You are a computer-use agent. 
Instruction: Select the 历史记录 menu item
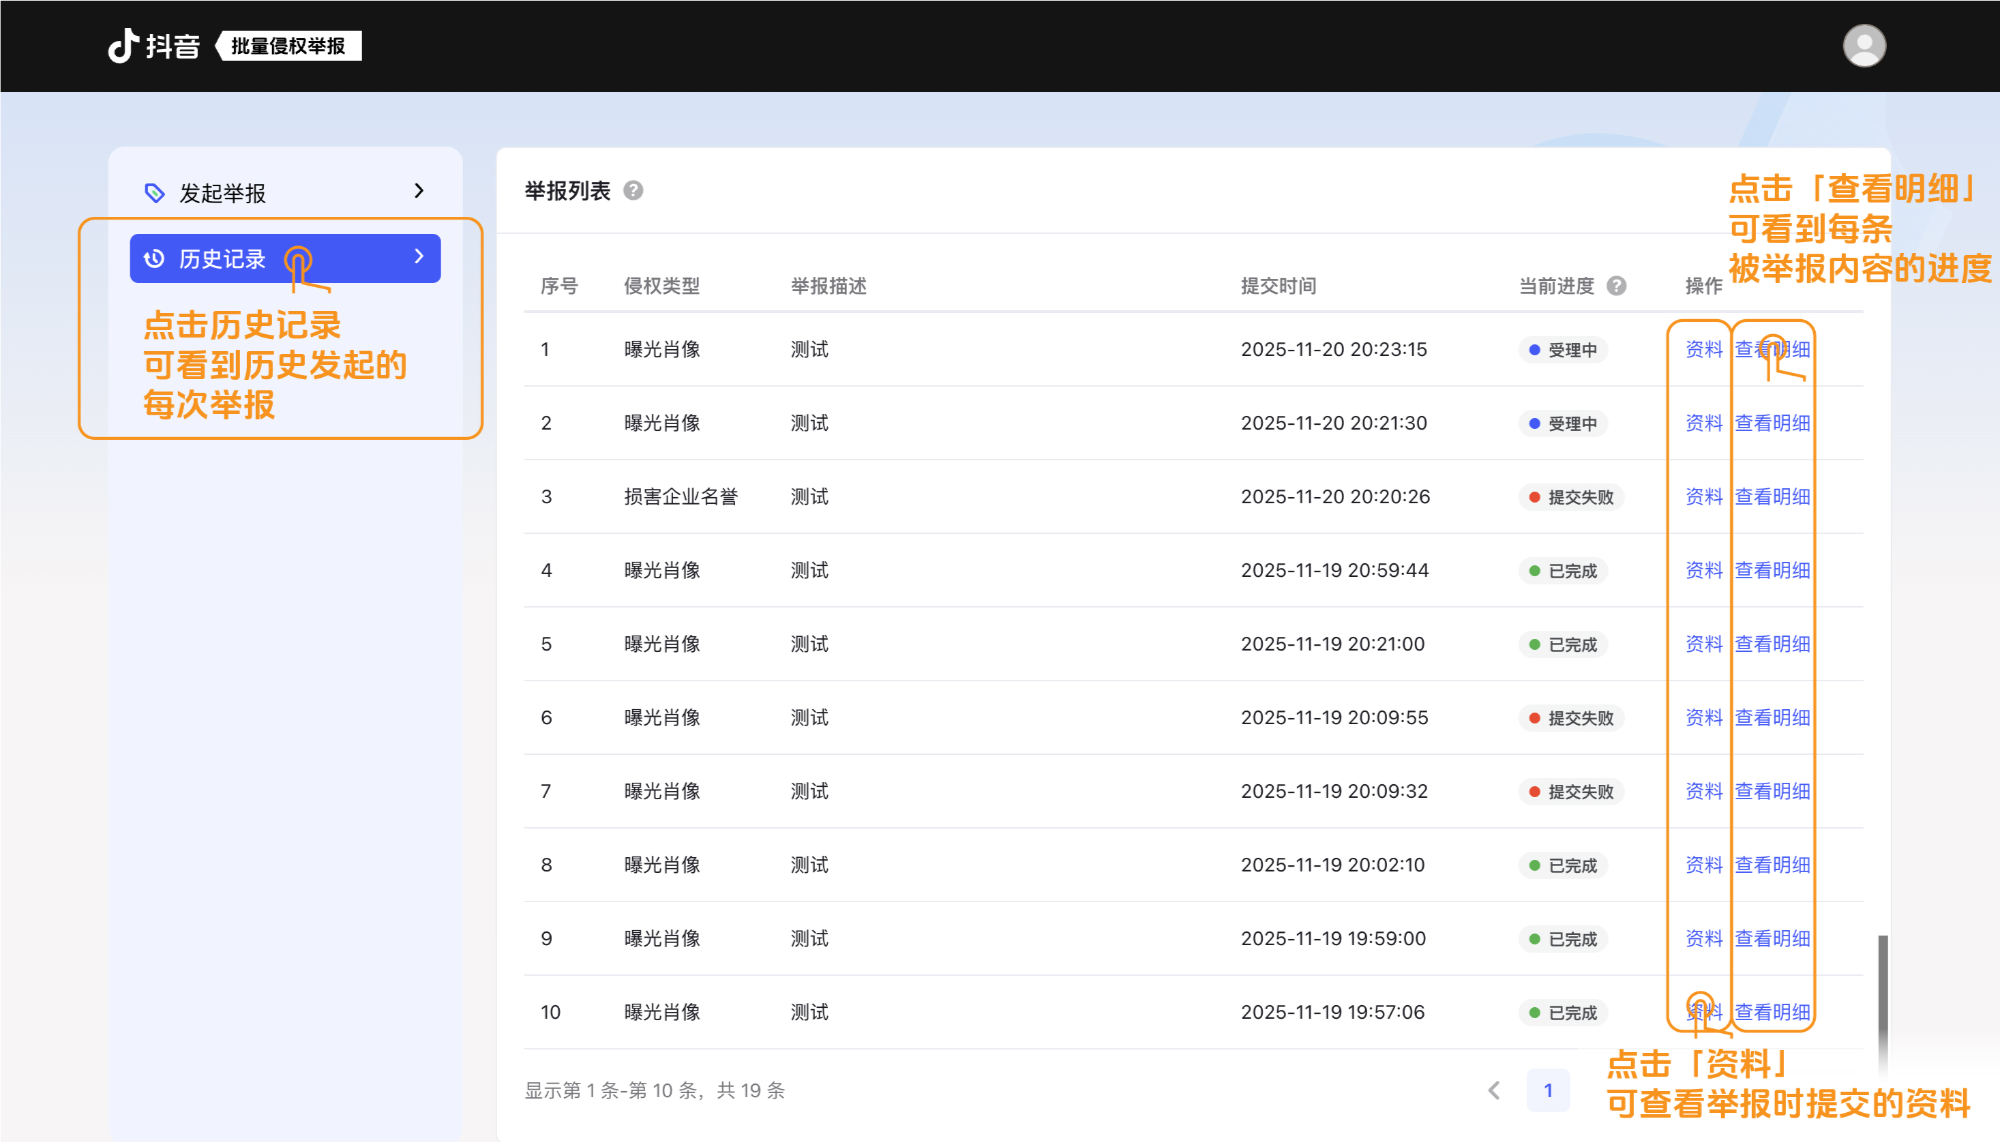[x=222, y=259]
